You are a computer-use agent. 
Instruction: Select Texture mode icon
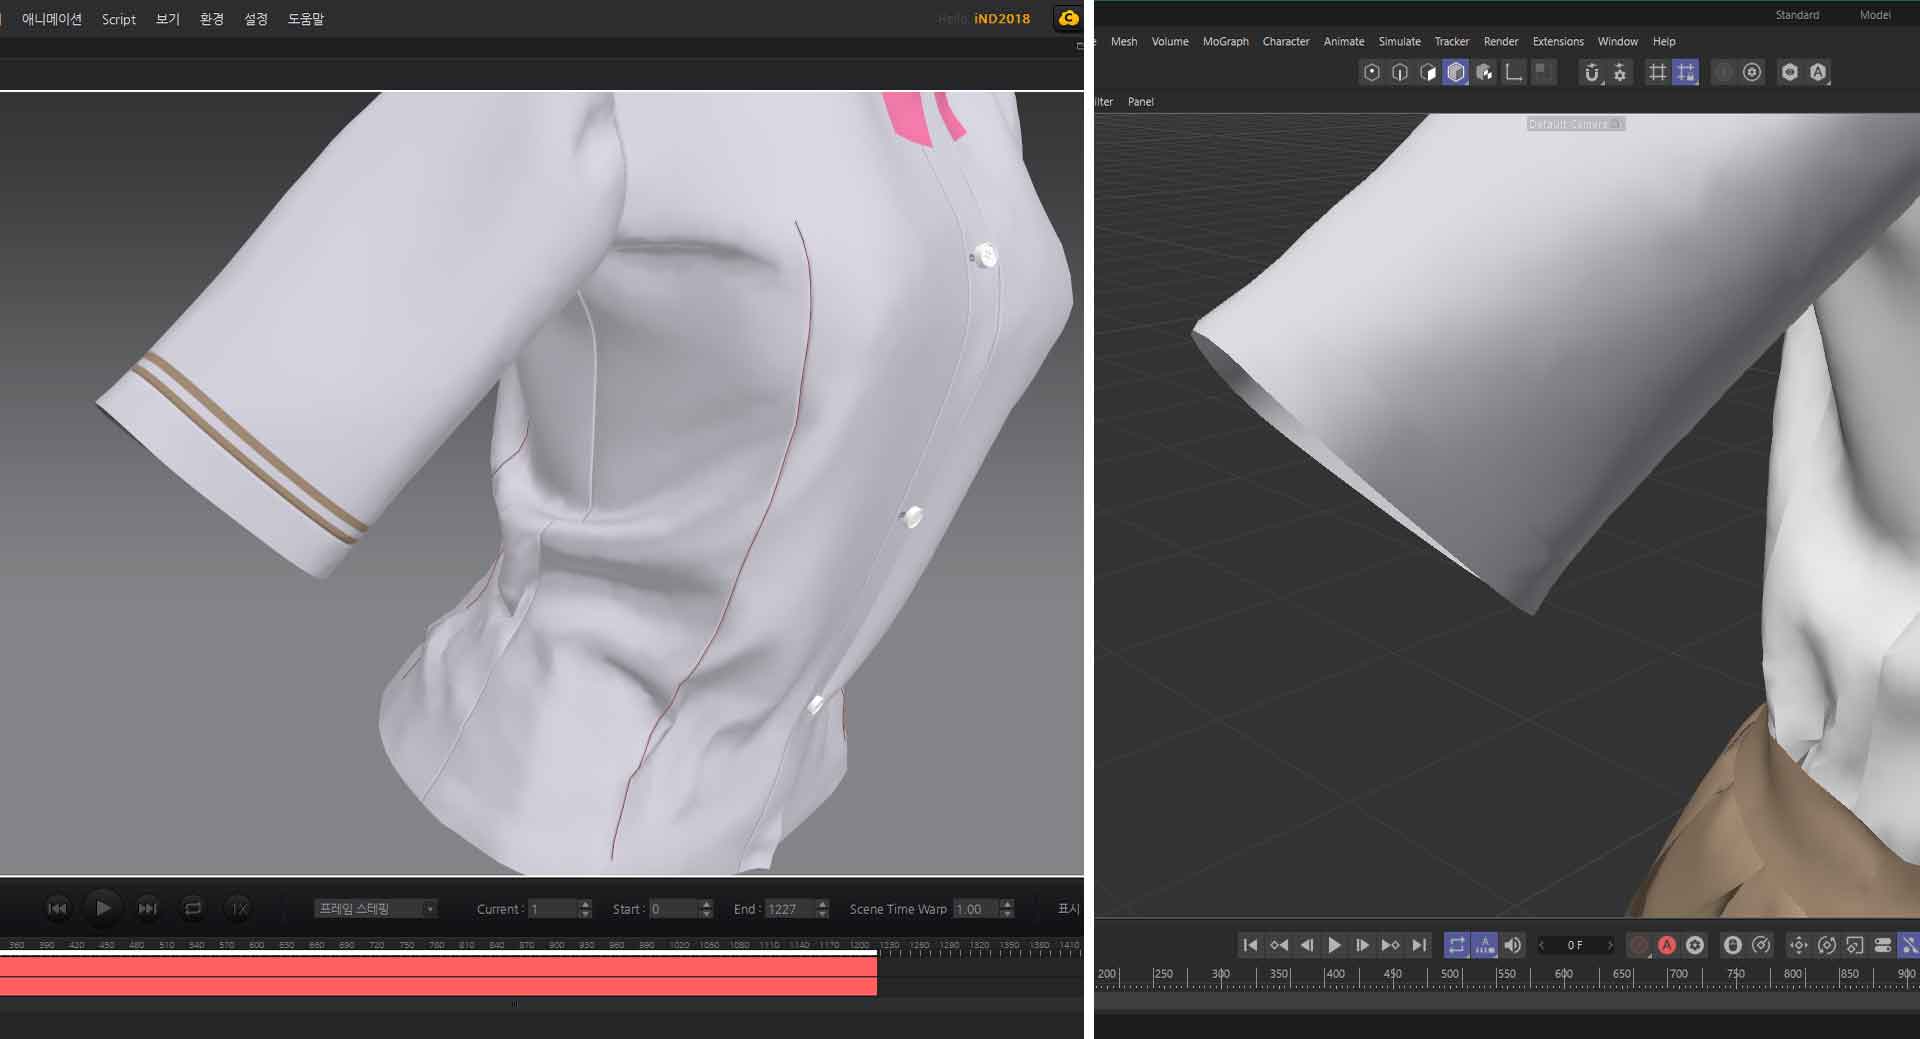coord(1485,72)
